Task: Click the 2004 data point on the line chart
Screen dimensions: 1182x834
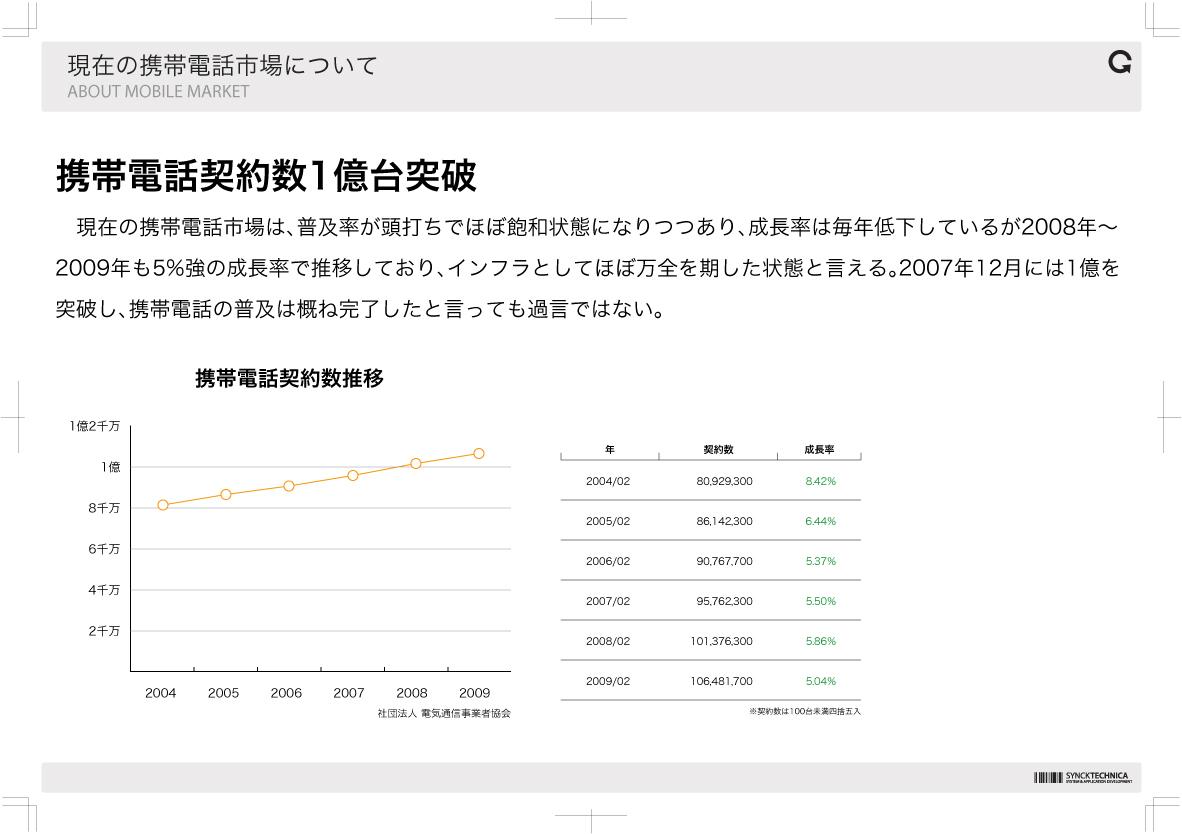Action: pyautogui.click(x=163, y=505)
